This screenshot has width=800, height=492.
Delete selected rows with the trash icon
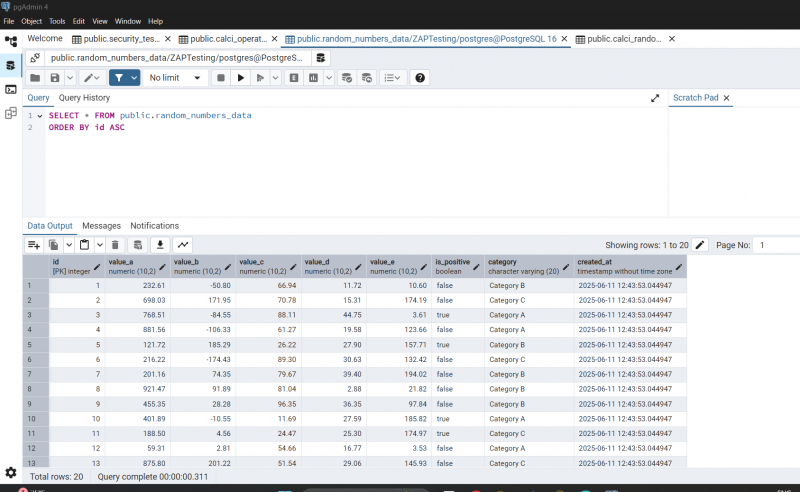pos(114,244)
